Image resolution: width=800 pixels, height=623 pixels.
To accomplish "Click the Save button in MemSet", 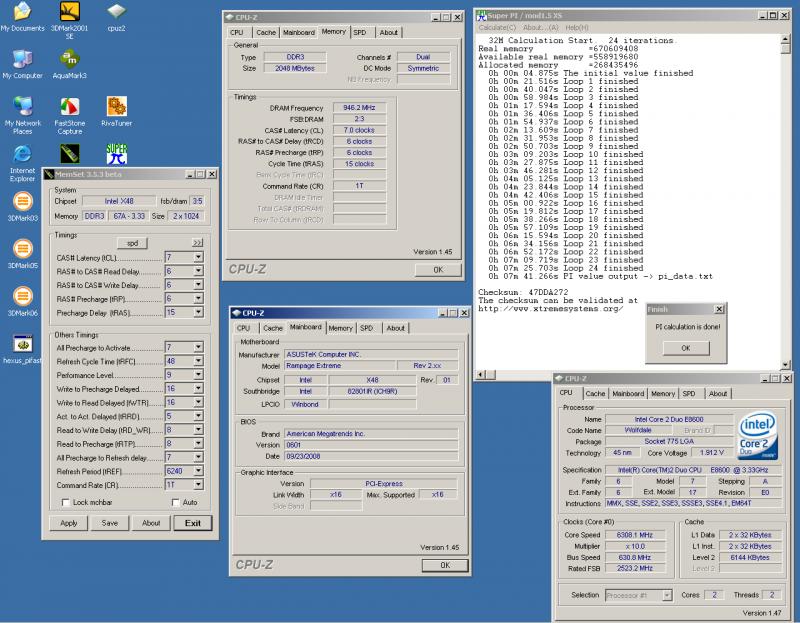I will pyautogui.click(x=110, y=523).
